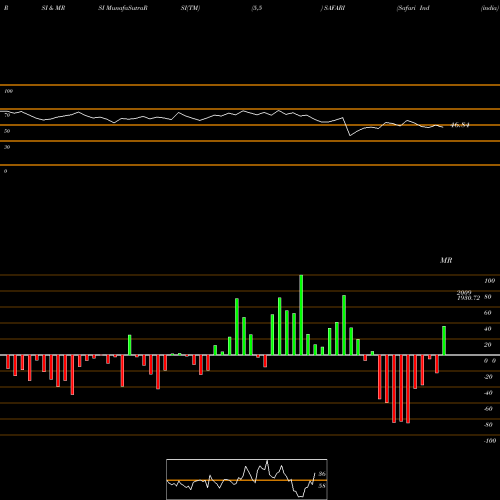Click the RSI axis label 70
Viewport: 500px width, 500px height.
click(7, 115)
